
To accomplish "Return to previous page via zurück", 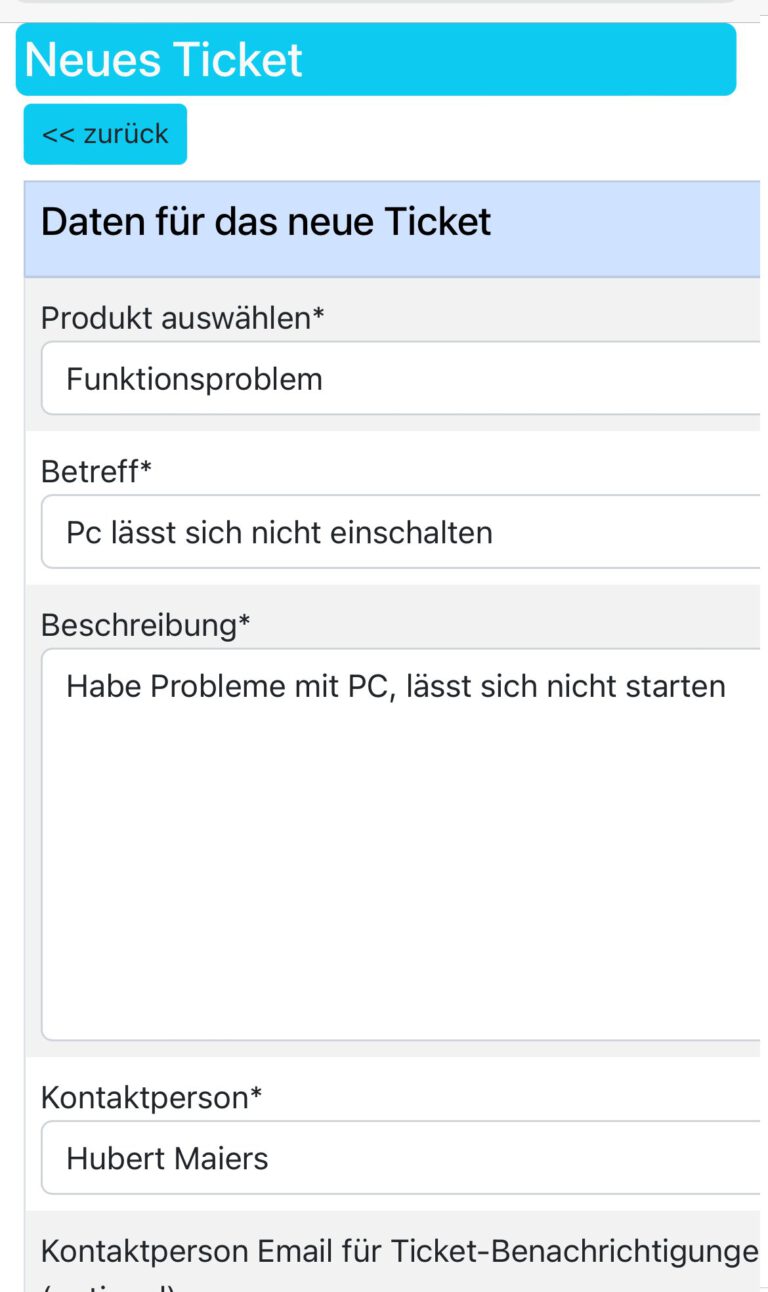I will tap(105, 134).
